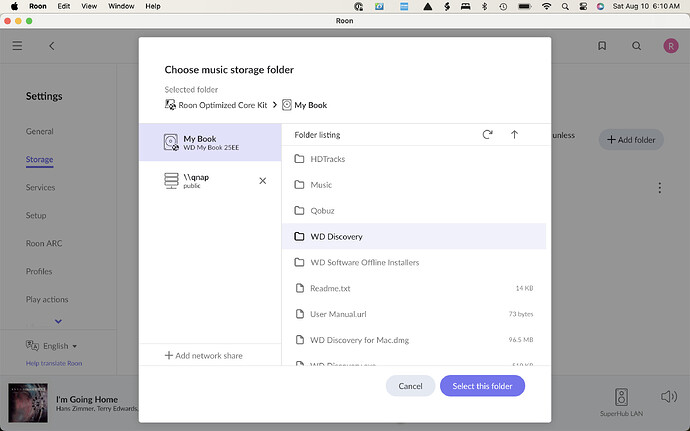The height and width of the screenshot is (431, 690).
Task: Select the My Book drive
Action: coord(210,143)
